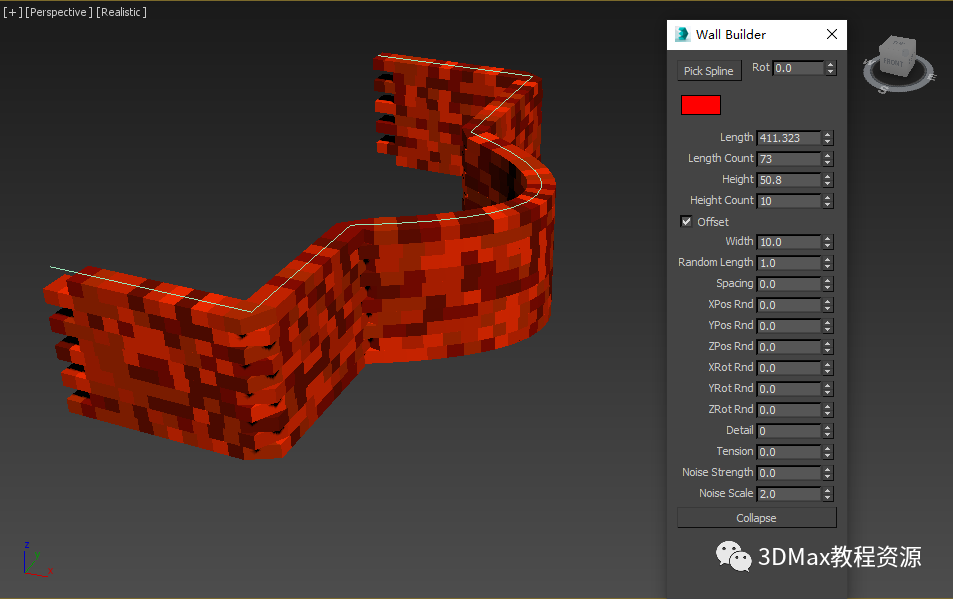Viewport: 953px width, 599px height.
Task: Click the Height value field
Action: [x=788, y=180]
